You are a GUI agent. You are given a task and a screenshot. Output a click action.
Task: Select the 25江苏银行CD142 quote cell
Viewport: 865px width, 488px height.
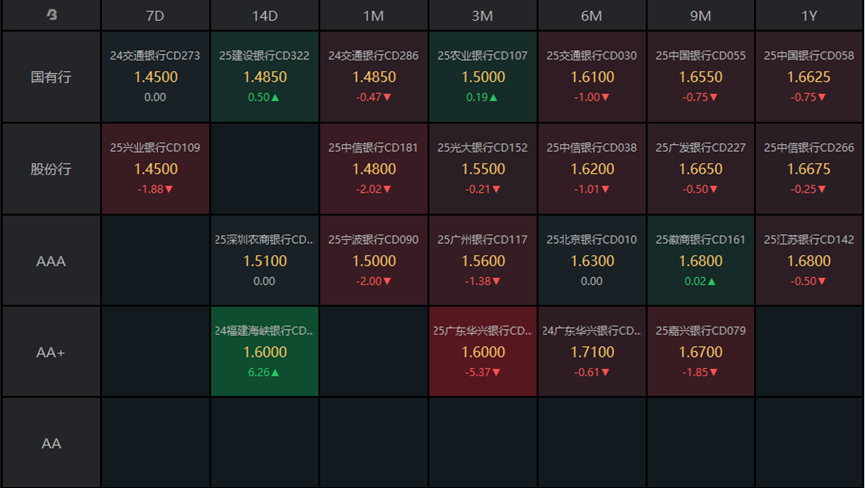(809, 260)
